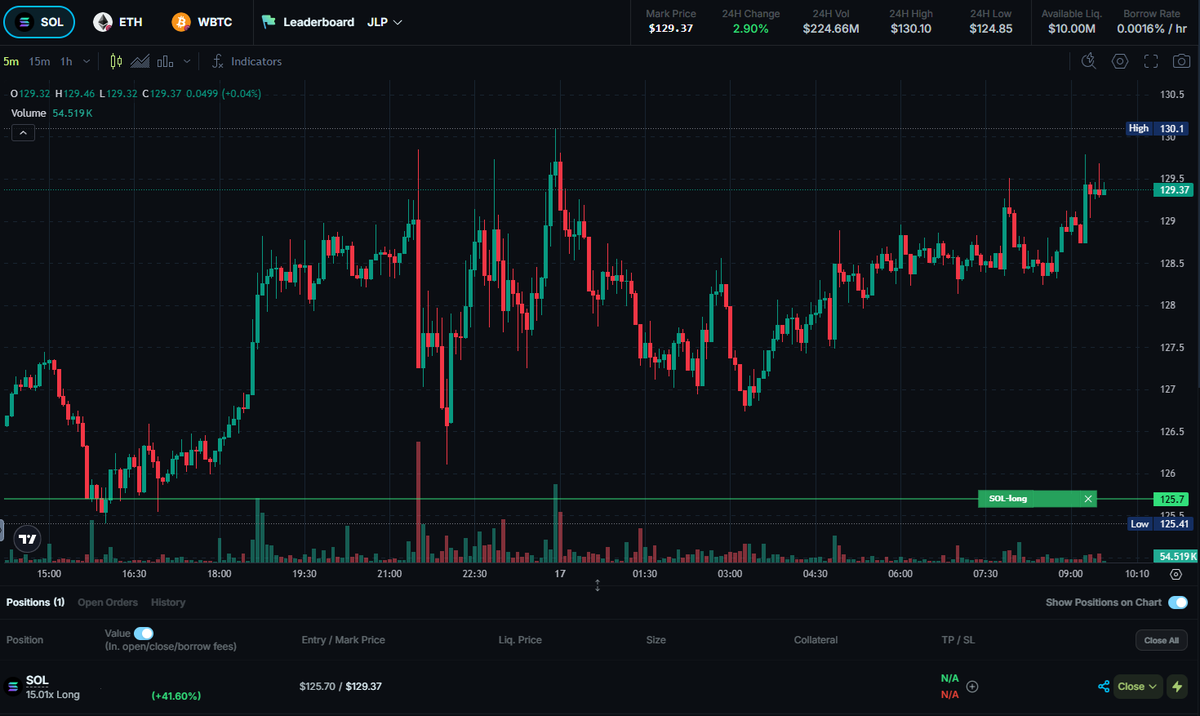Click the Mark Price $129.37 value
This screenshot has width=1200, height=716.
[x=669, y=28]
